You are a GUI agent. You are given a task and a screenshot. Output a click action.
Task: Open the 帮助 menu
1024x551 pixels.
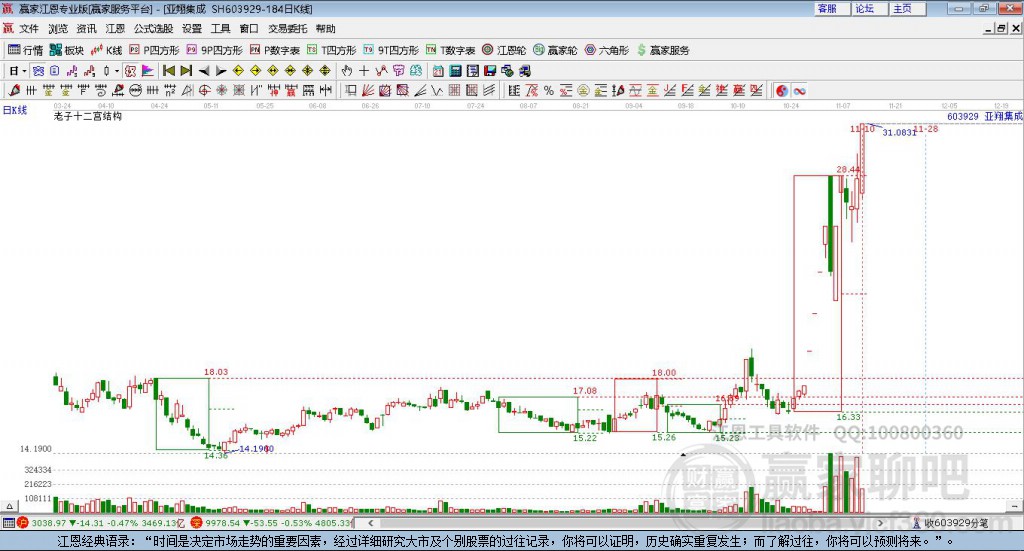click(x=325, y=29)
